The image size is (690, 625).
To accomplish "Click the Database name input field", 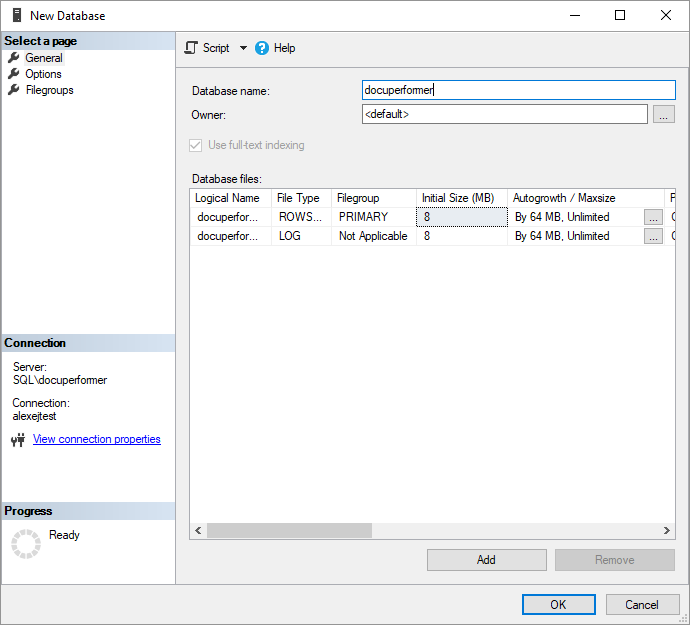I will coord(518,90).
